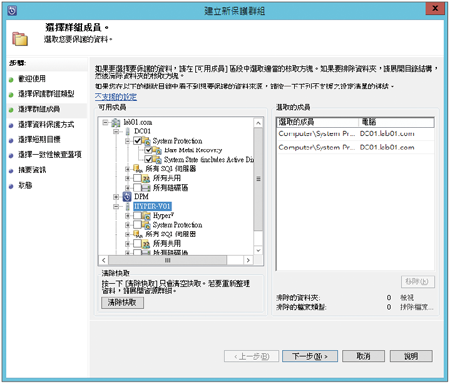Collapse the HYPER-V01 tree node
This screenshot has height=384, width=450.
pyautogui.click(x=116, y=206)
